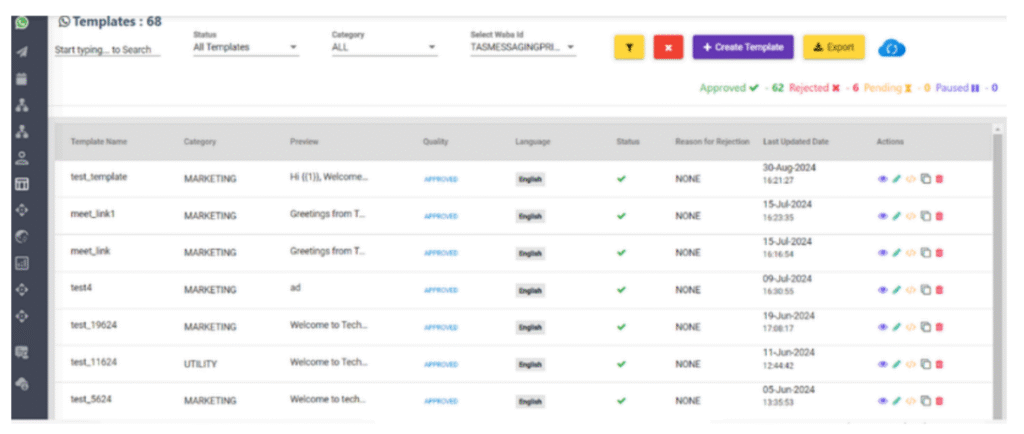Preview test_template with the eye icon
The image size is (1024, 434).
[x=883, y=179]
